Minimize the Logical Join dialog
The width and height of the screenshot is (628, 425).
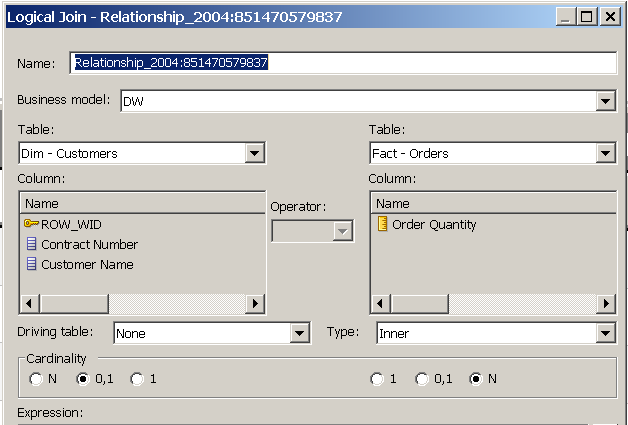pyautogui.click(x=565, y=17)
